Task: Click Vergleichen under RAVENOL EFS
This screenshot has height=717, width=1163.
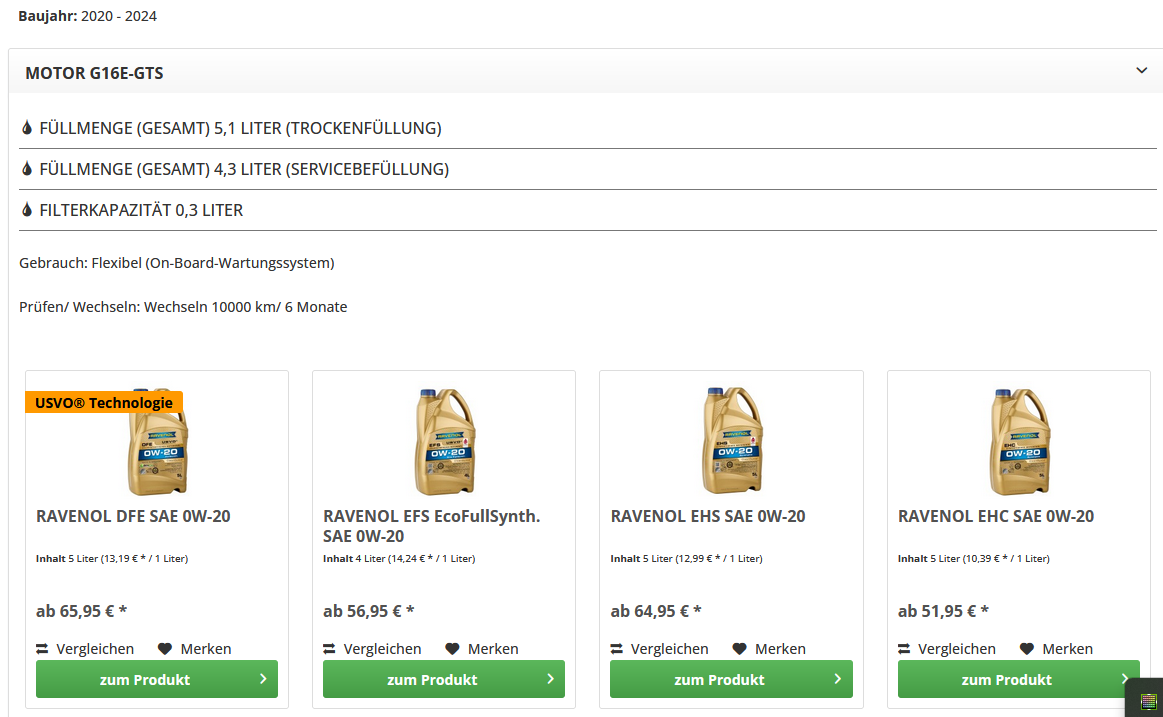Action: click(382, 649)
